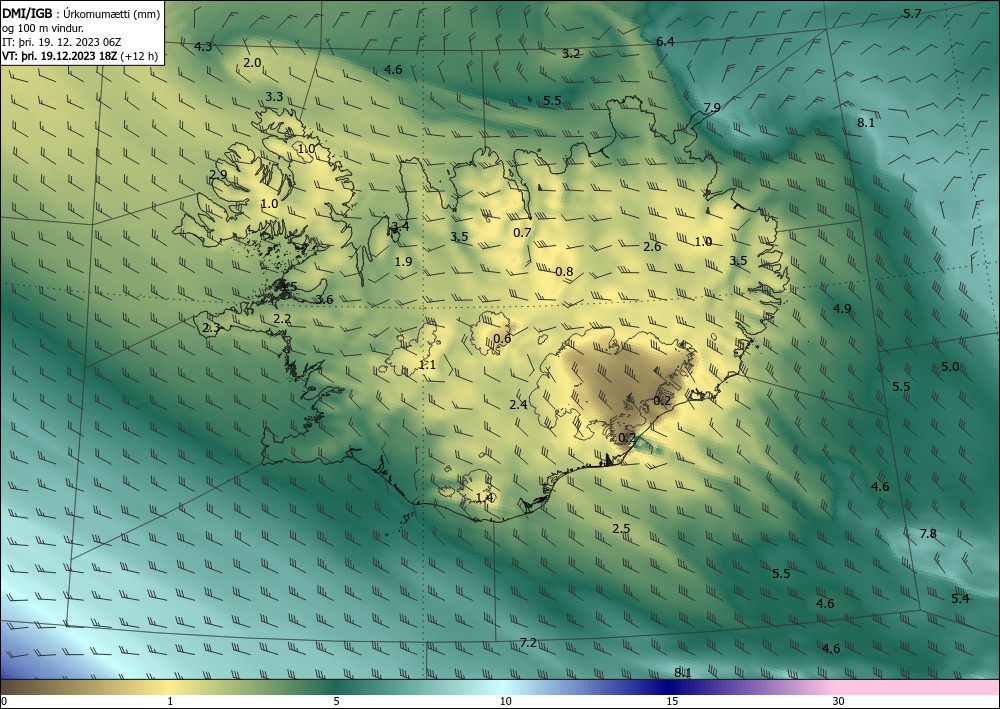Click the 2.9 value in the Westfjords

[218, 174]
